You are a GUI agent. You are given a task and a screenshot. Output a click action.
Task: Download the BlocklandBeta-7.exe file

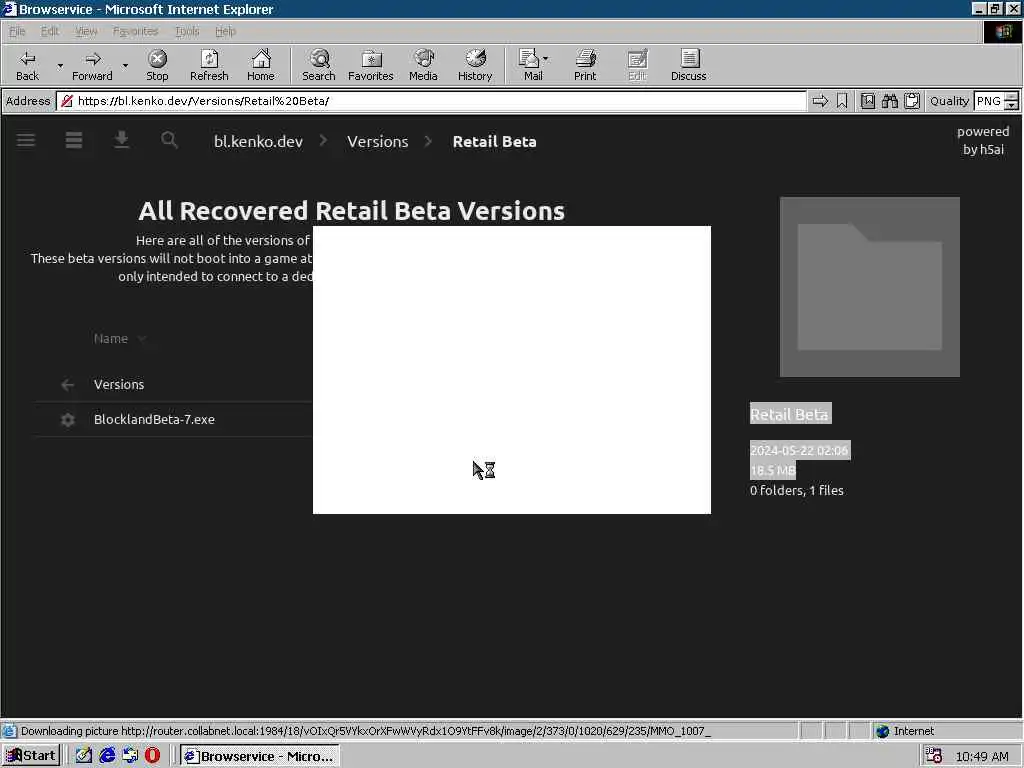pos(154,419)
